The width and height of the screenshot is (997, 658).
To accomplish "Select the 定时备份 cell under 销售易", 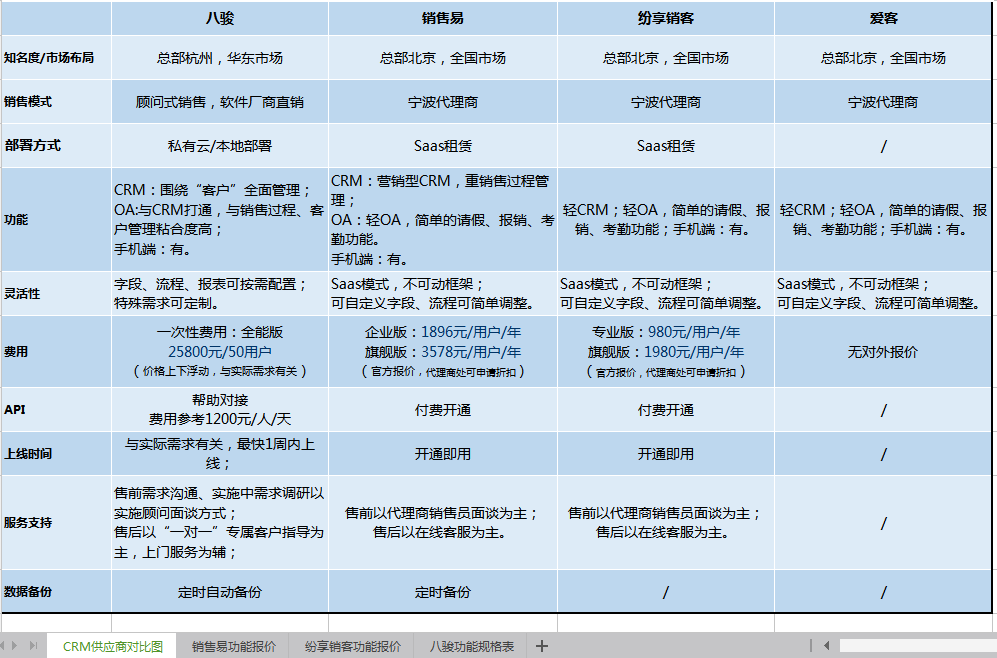I will (443, 591).
